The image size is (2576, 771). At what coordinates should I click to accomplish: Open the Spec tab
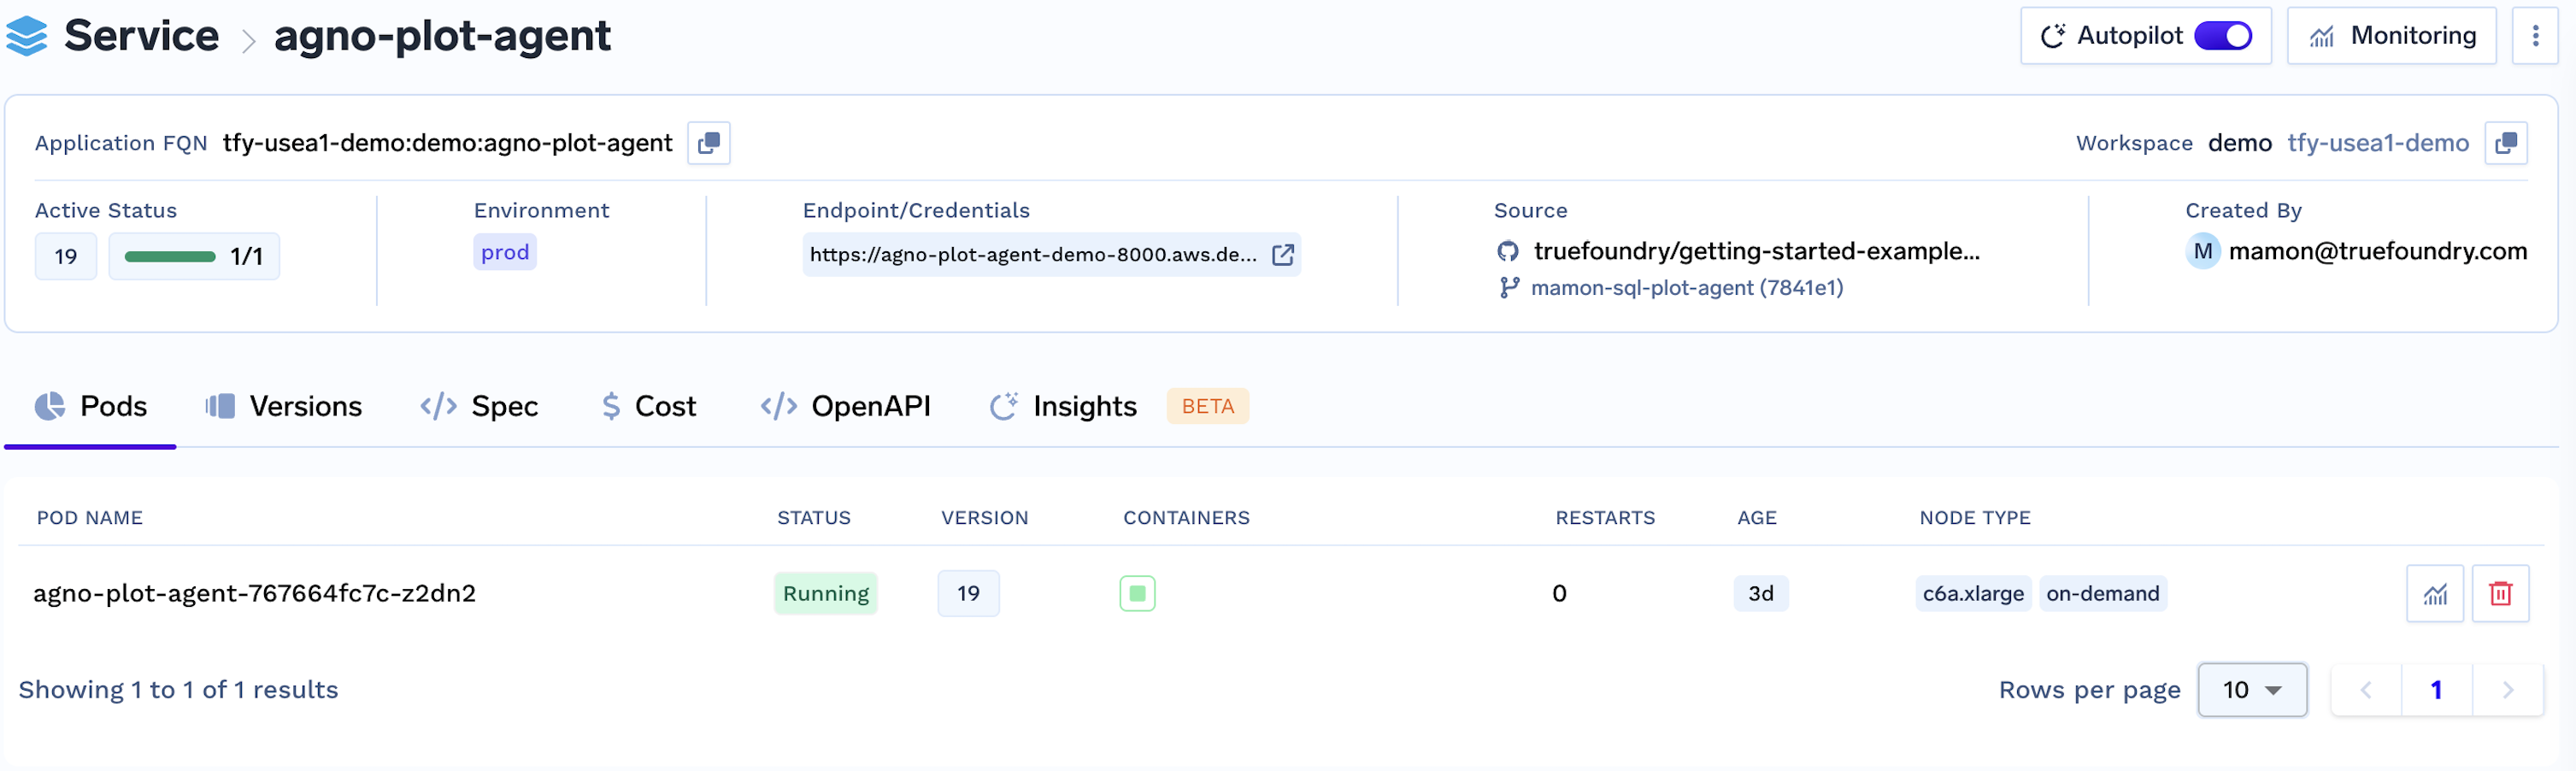pyautogui.click(x=479, y=407)
